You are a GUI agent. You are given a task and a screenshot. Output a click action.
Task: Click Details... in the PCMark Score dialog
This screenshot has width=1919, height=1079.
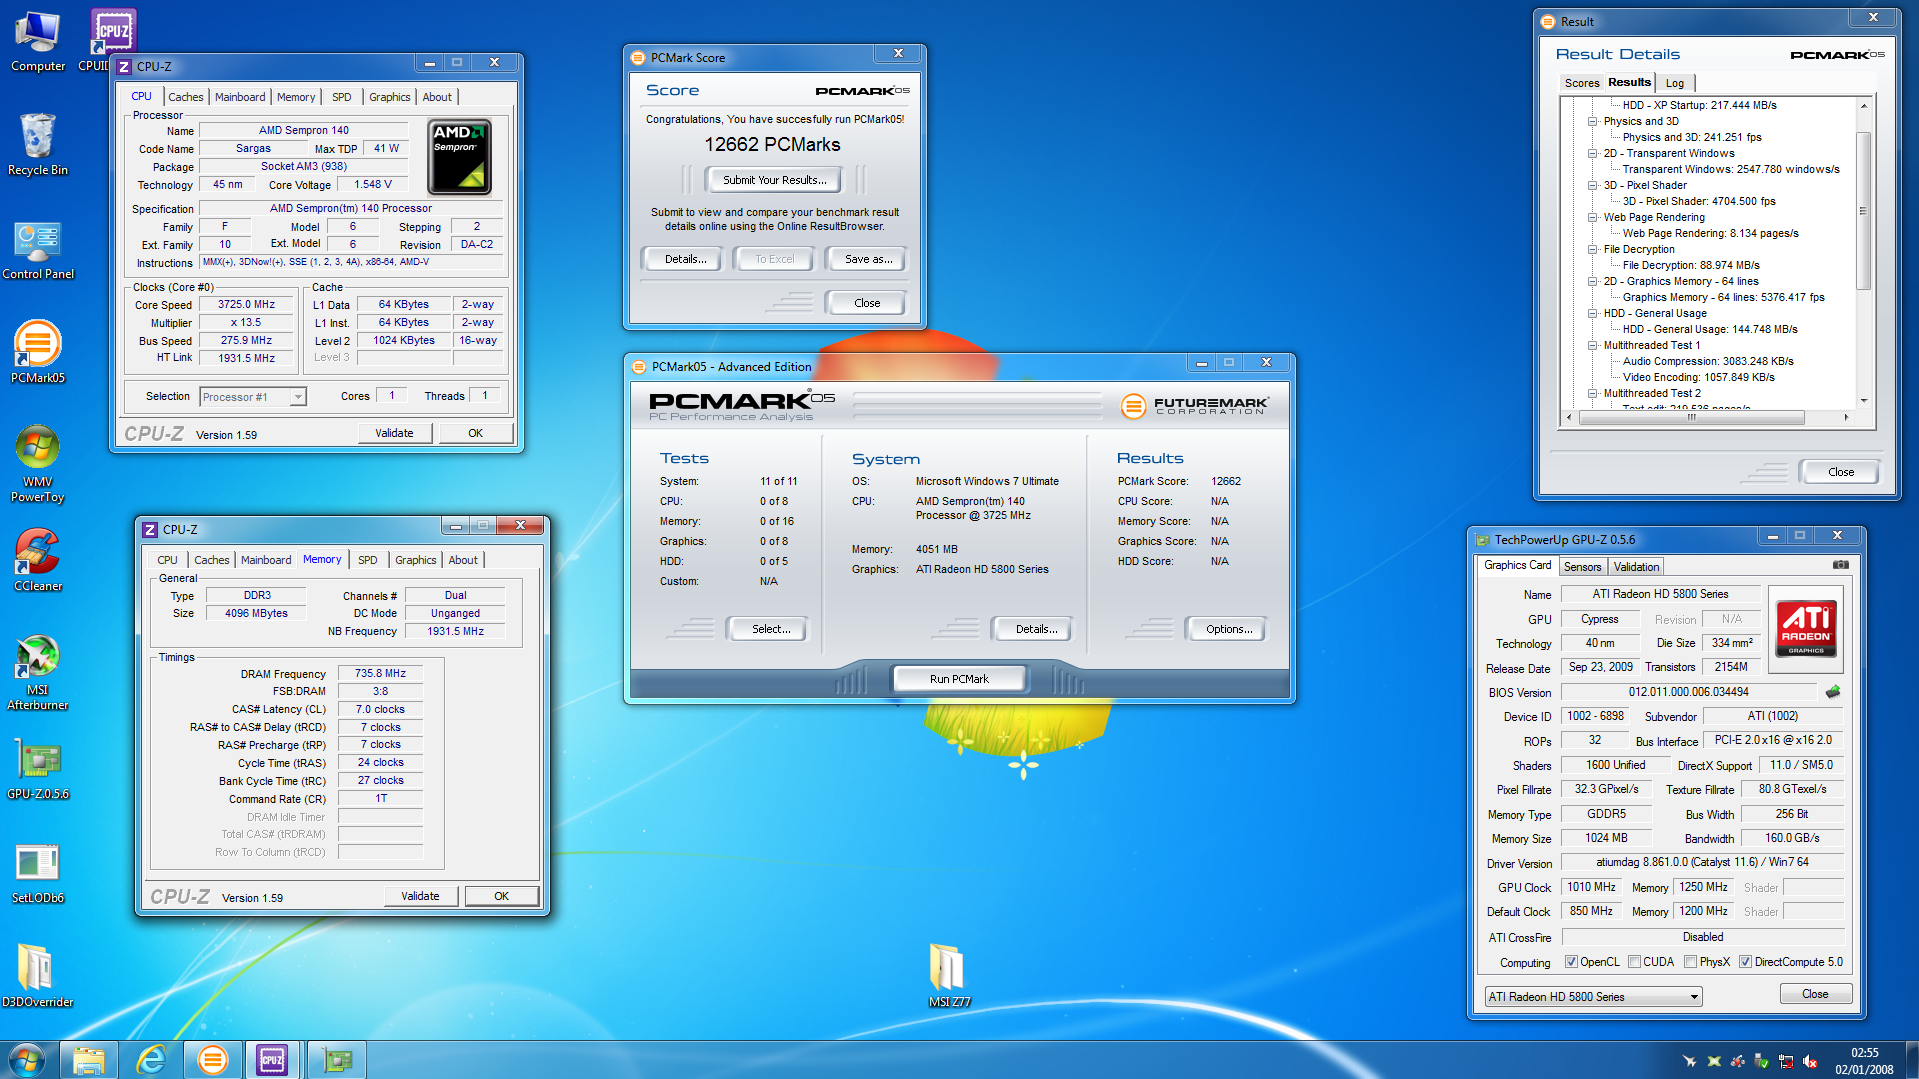pyautogui.click(x=685, y=259)
